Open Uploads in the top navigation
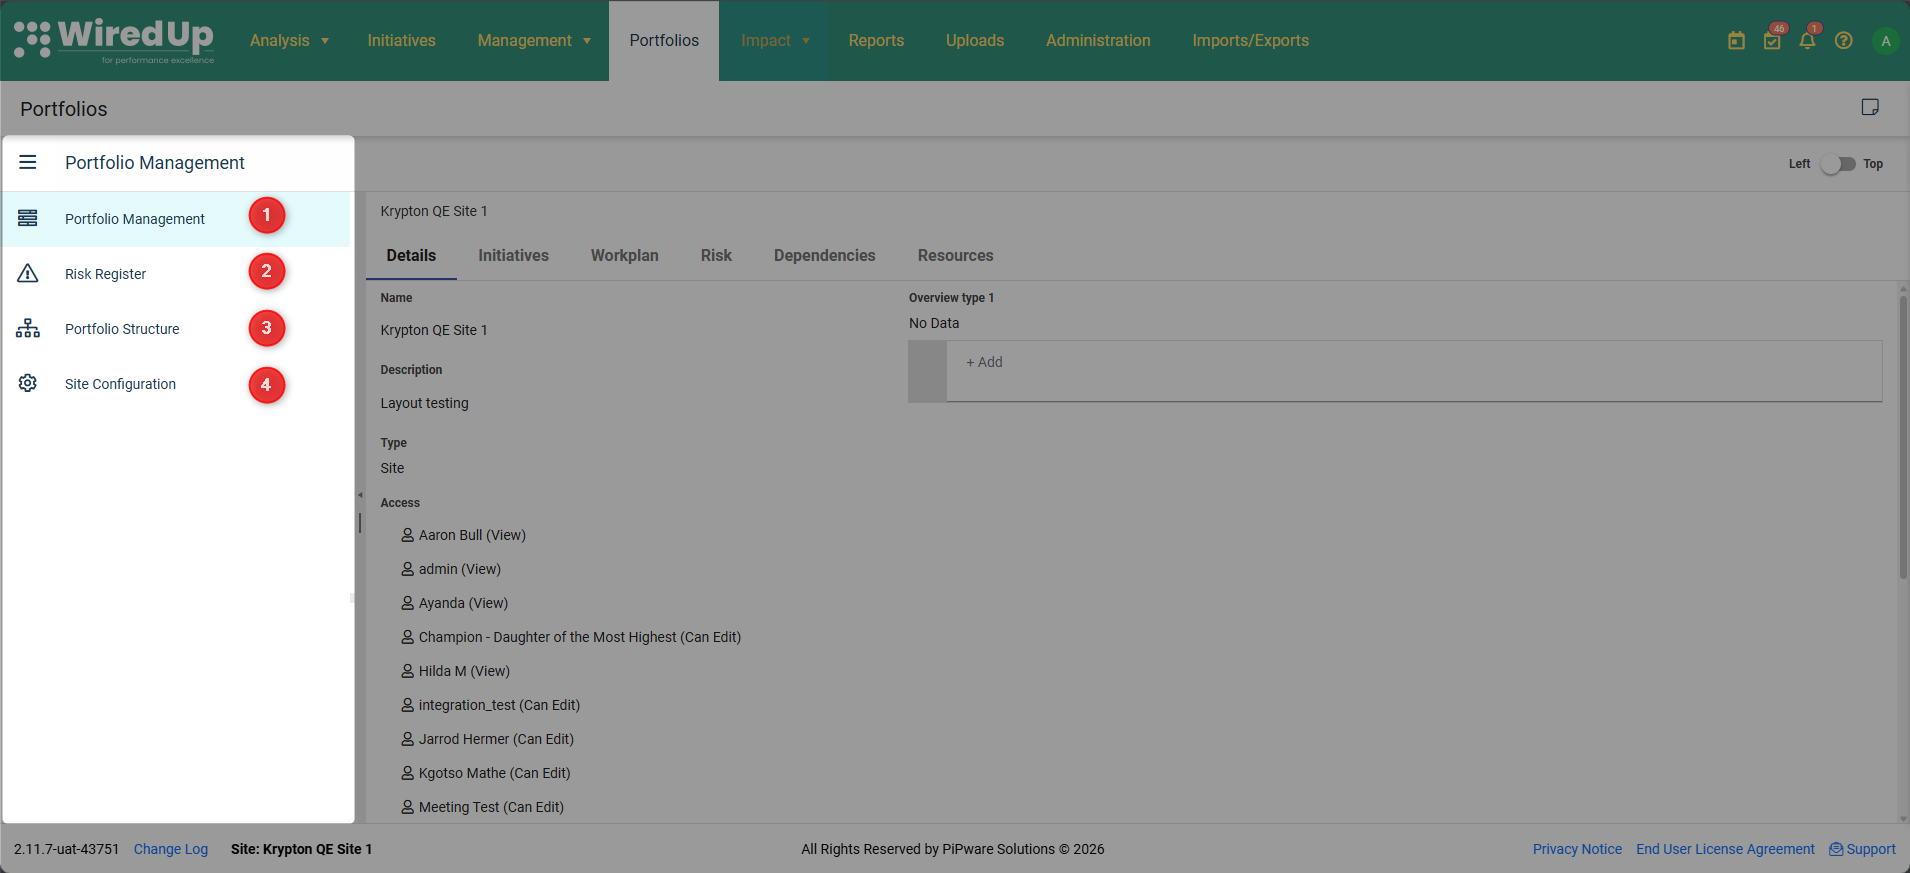1910x873 pixels. click(975, 41)
